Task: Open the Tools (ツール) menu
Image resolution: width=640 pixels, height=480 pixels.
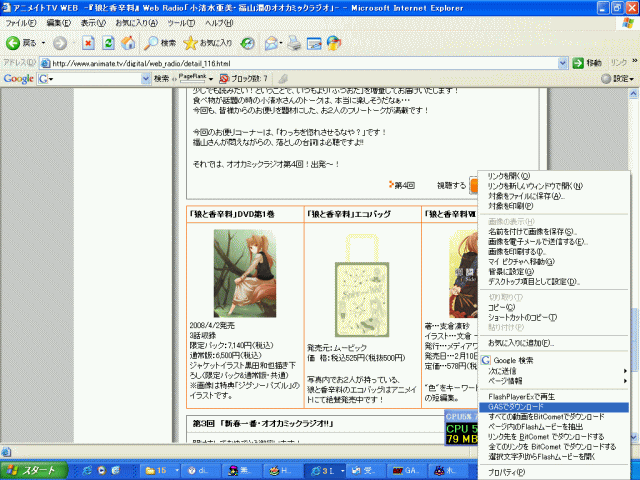Action: 181,23
